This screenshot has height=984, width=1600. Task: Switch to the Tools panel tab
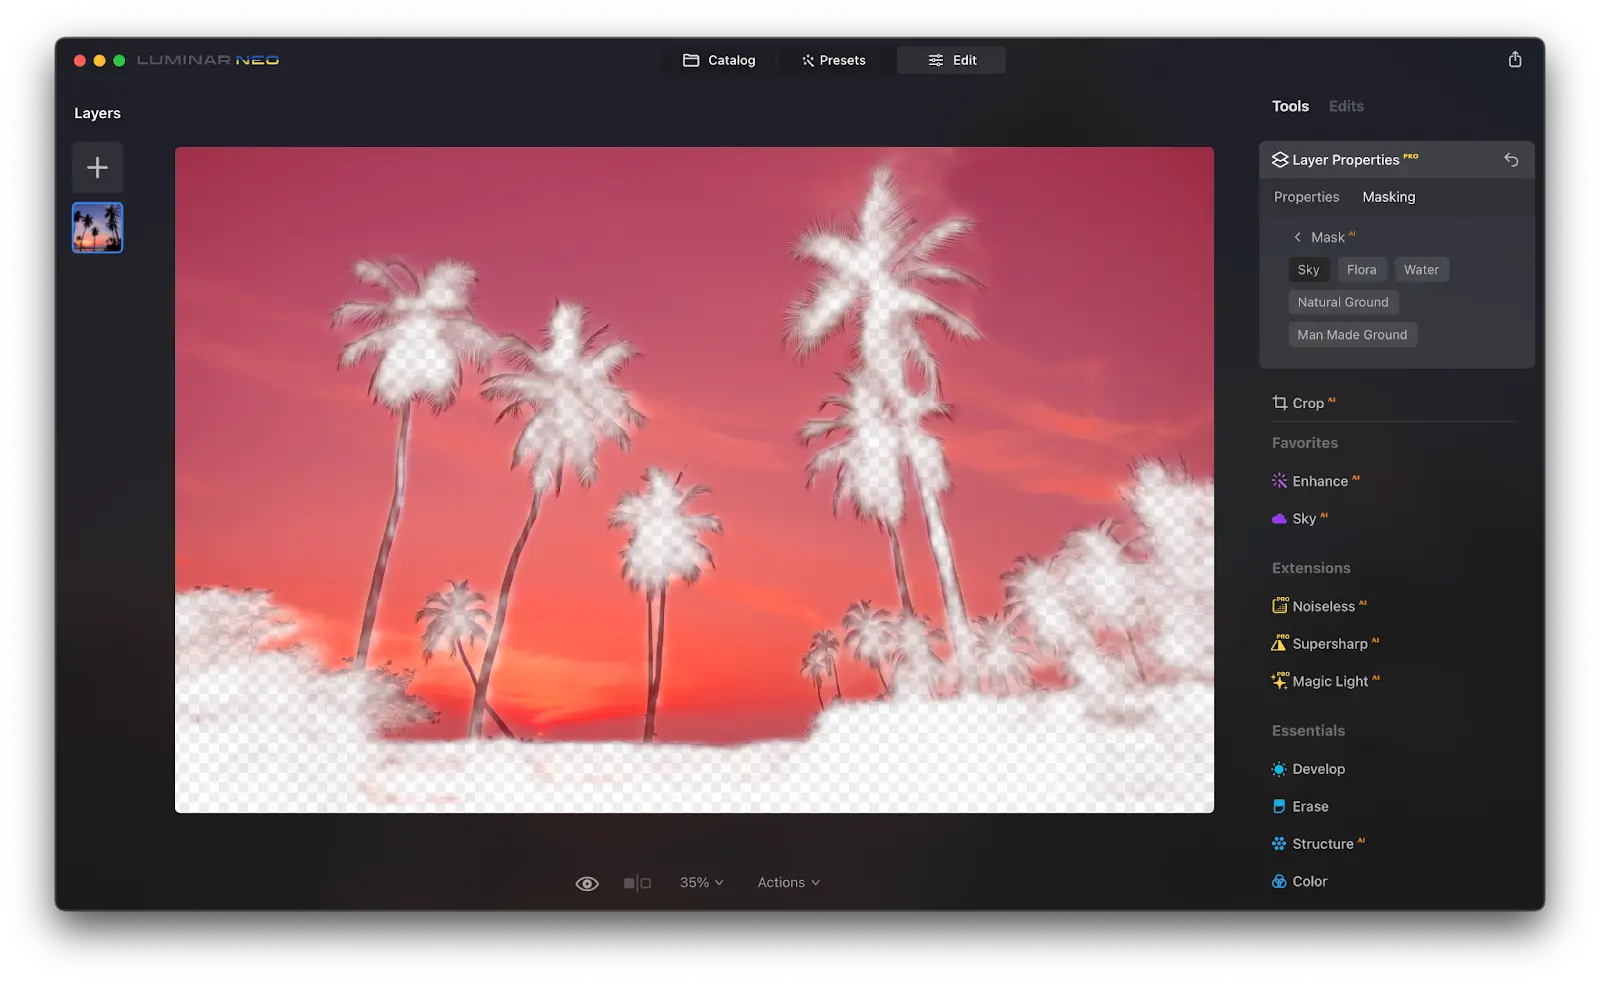coord(1290,106)
